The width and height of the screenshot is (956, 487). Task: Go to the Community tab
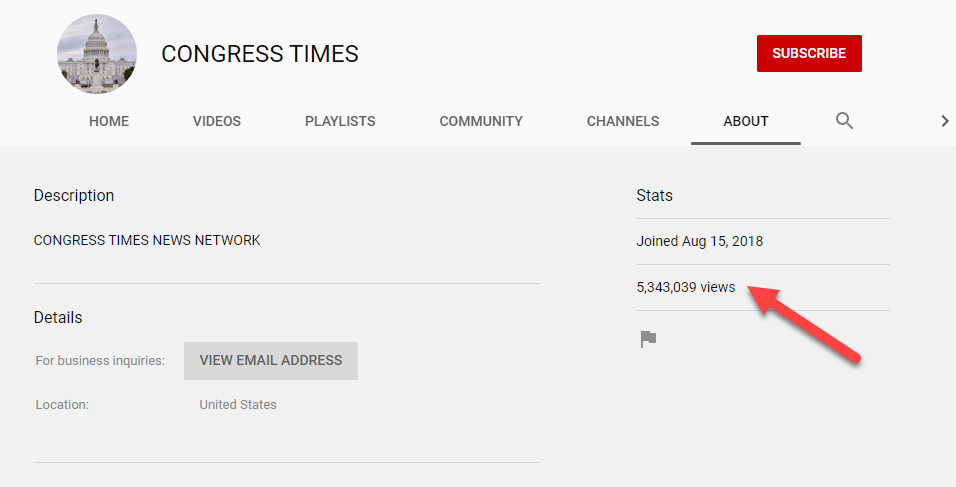pos(481,121)
